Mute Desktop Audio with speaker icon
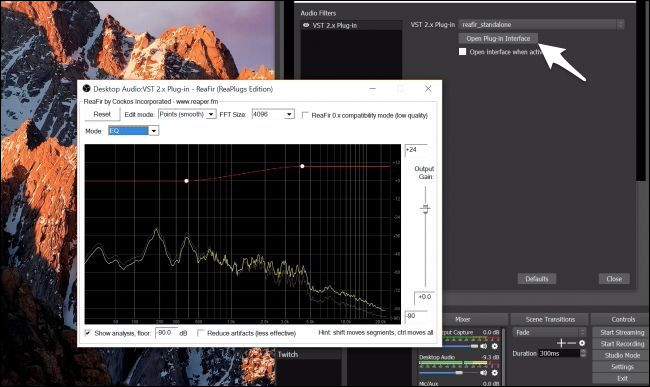Image resolution: width=650 pixels, height=387 pixels. tap(484, 372)
